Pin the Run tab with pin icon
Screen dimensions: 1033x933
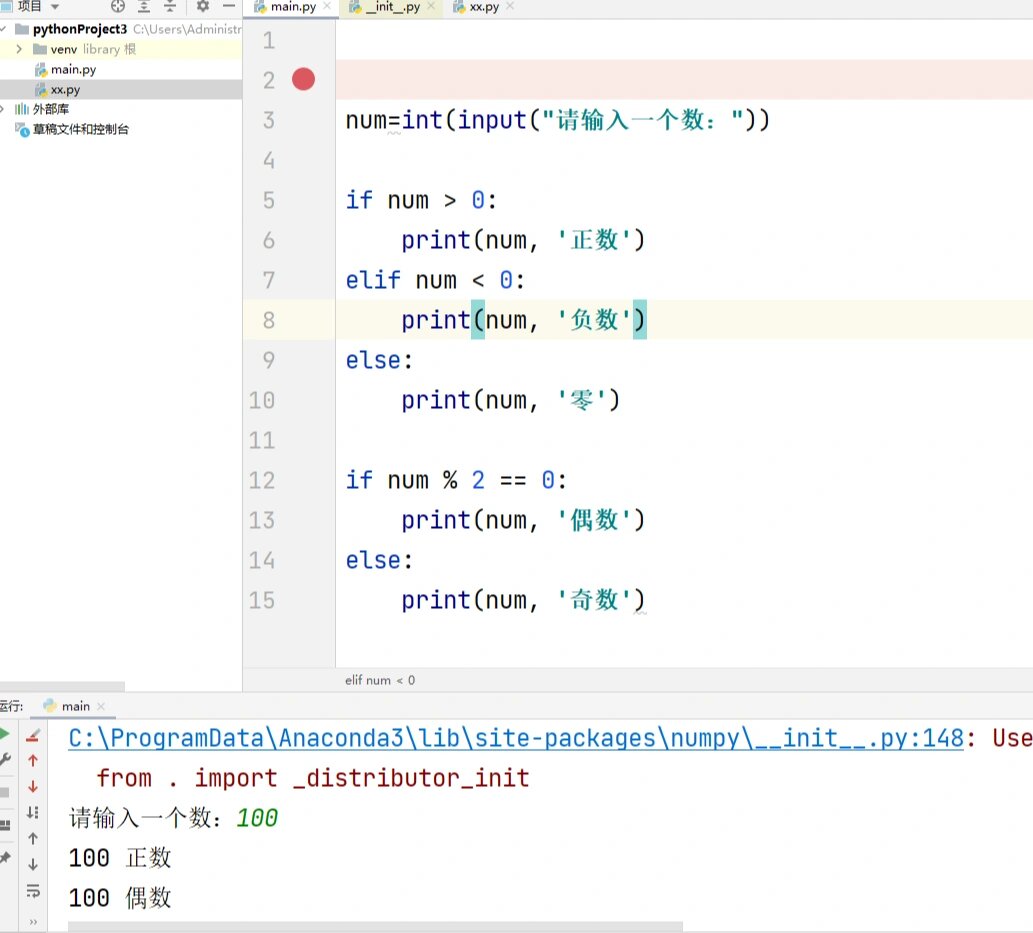click(5, 857)
